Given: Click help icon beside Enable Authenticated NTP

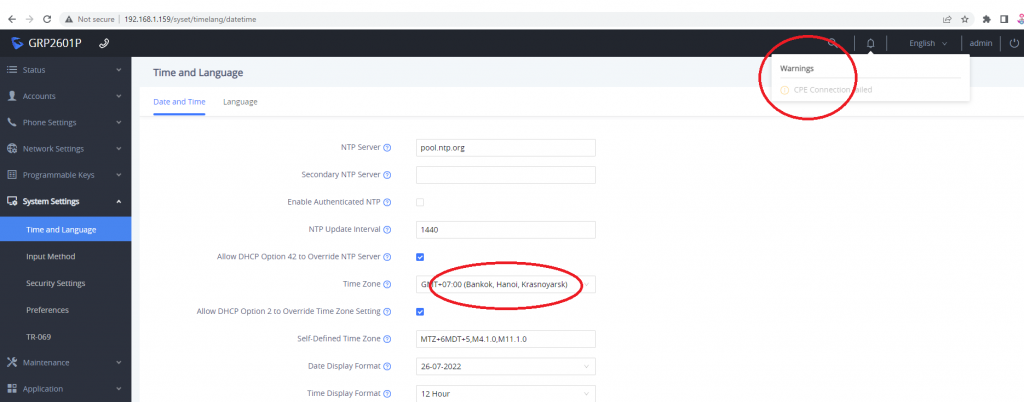Looking at the screenshot, I should pos(387,202).
